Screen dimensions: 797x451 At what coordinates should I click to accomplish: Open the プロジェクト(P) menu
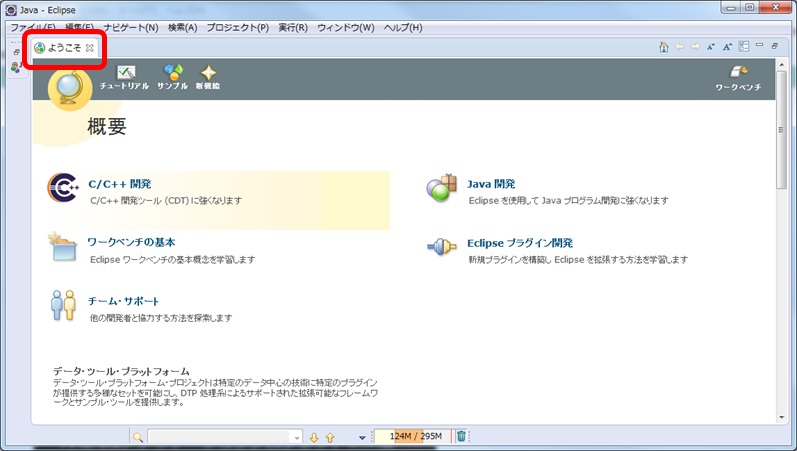coord(237,27)
